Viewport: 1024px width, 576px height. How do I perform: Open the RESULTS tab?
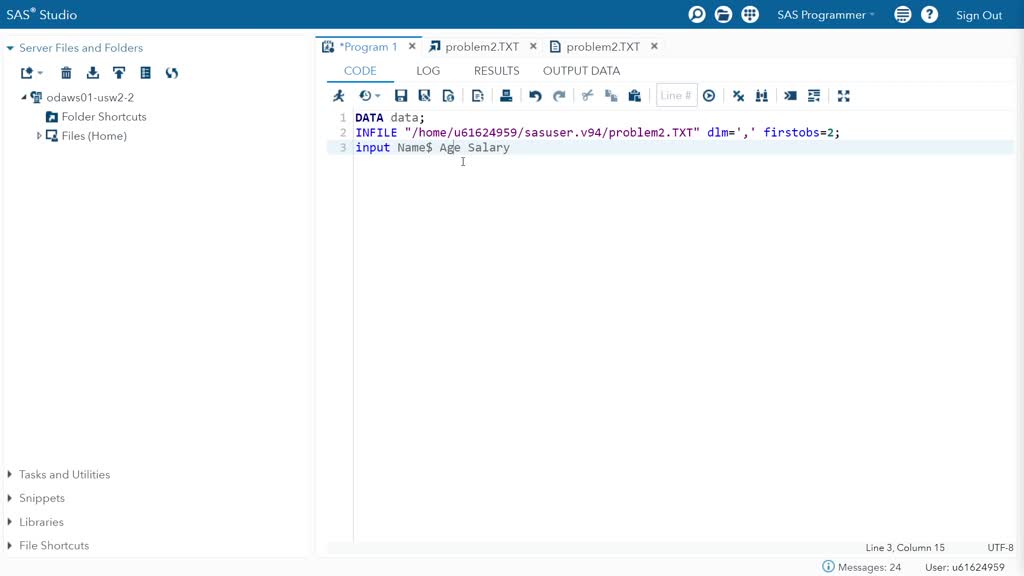coord(496,71)
